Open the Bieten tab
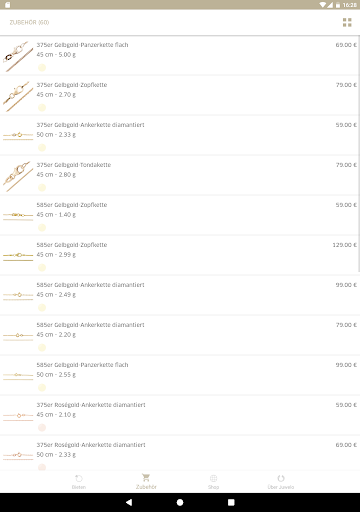 [x=79, y=482]
